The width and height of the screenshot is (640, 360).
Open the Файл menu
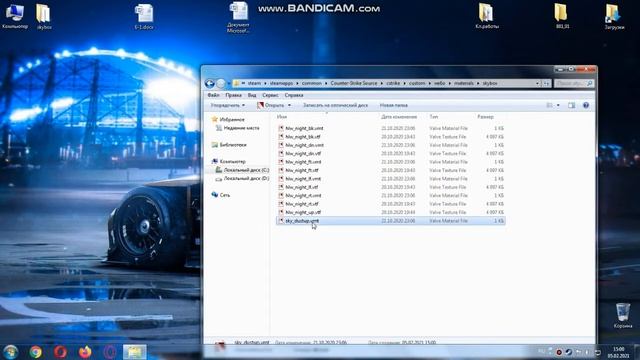pos(213,95)
